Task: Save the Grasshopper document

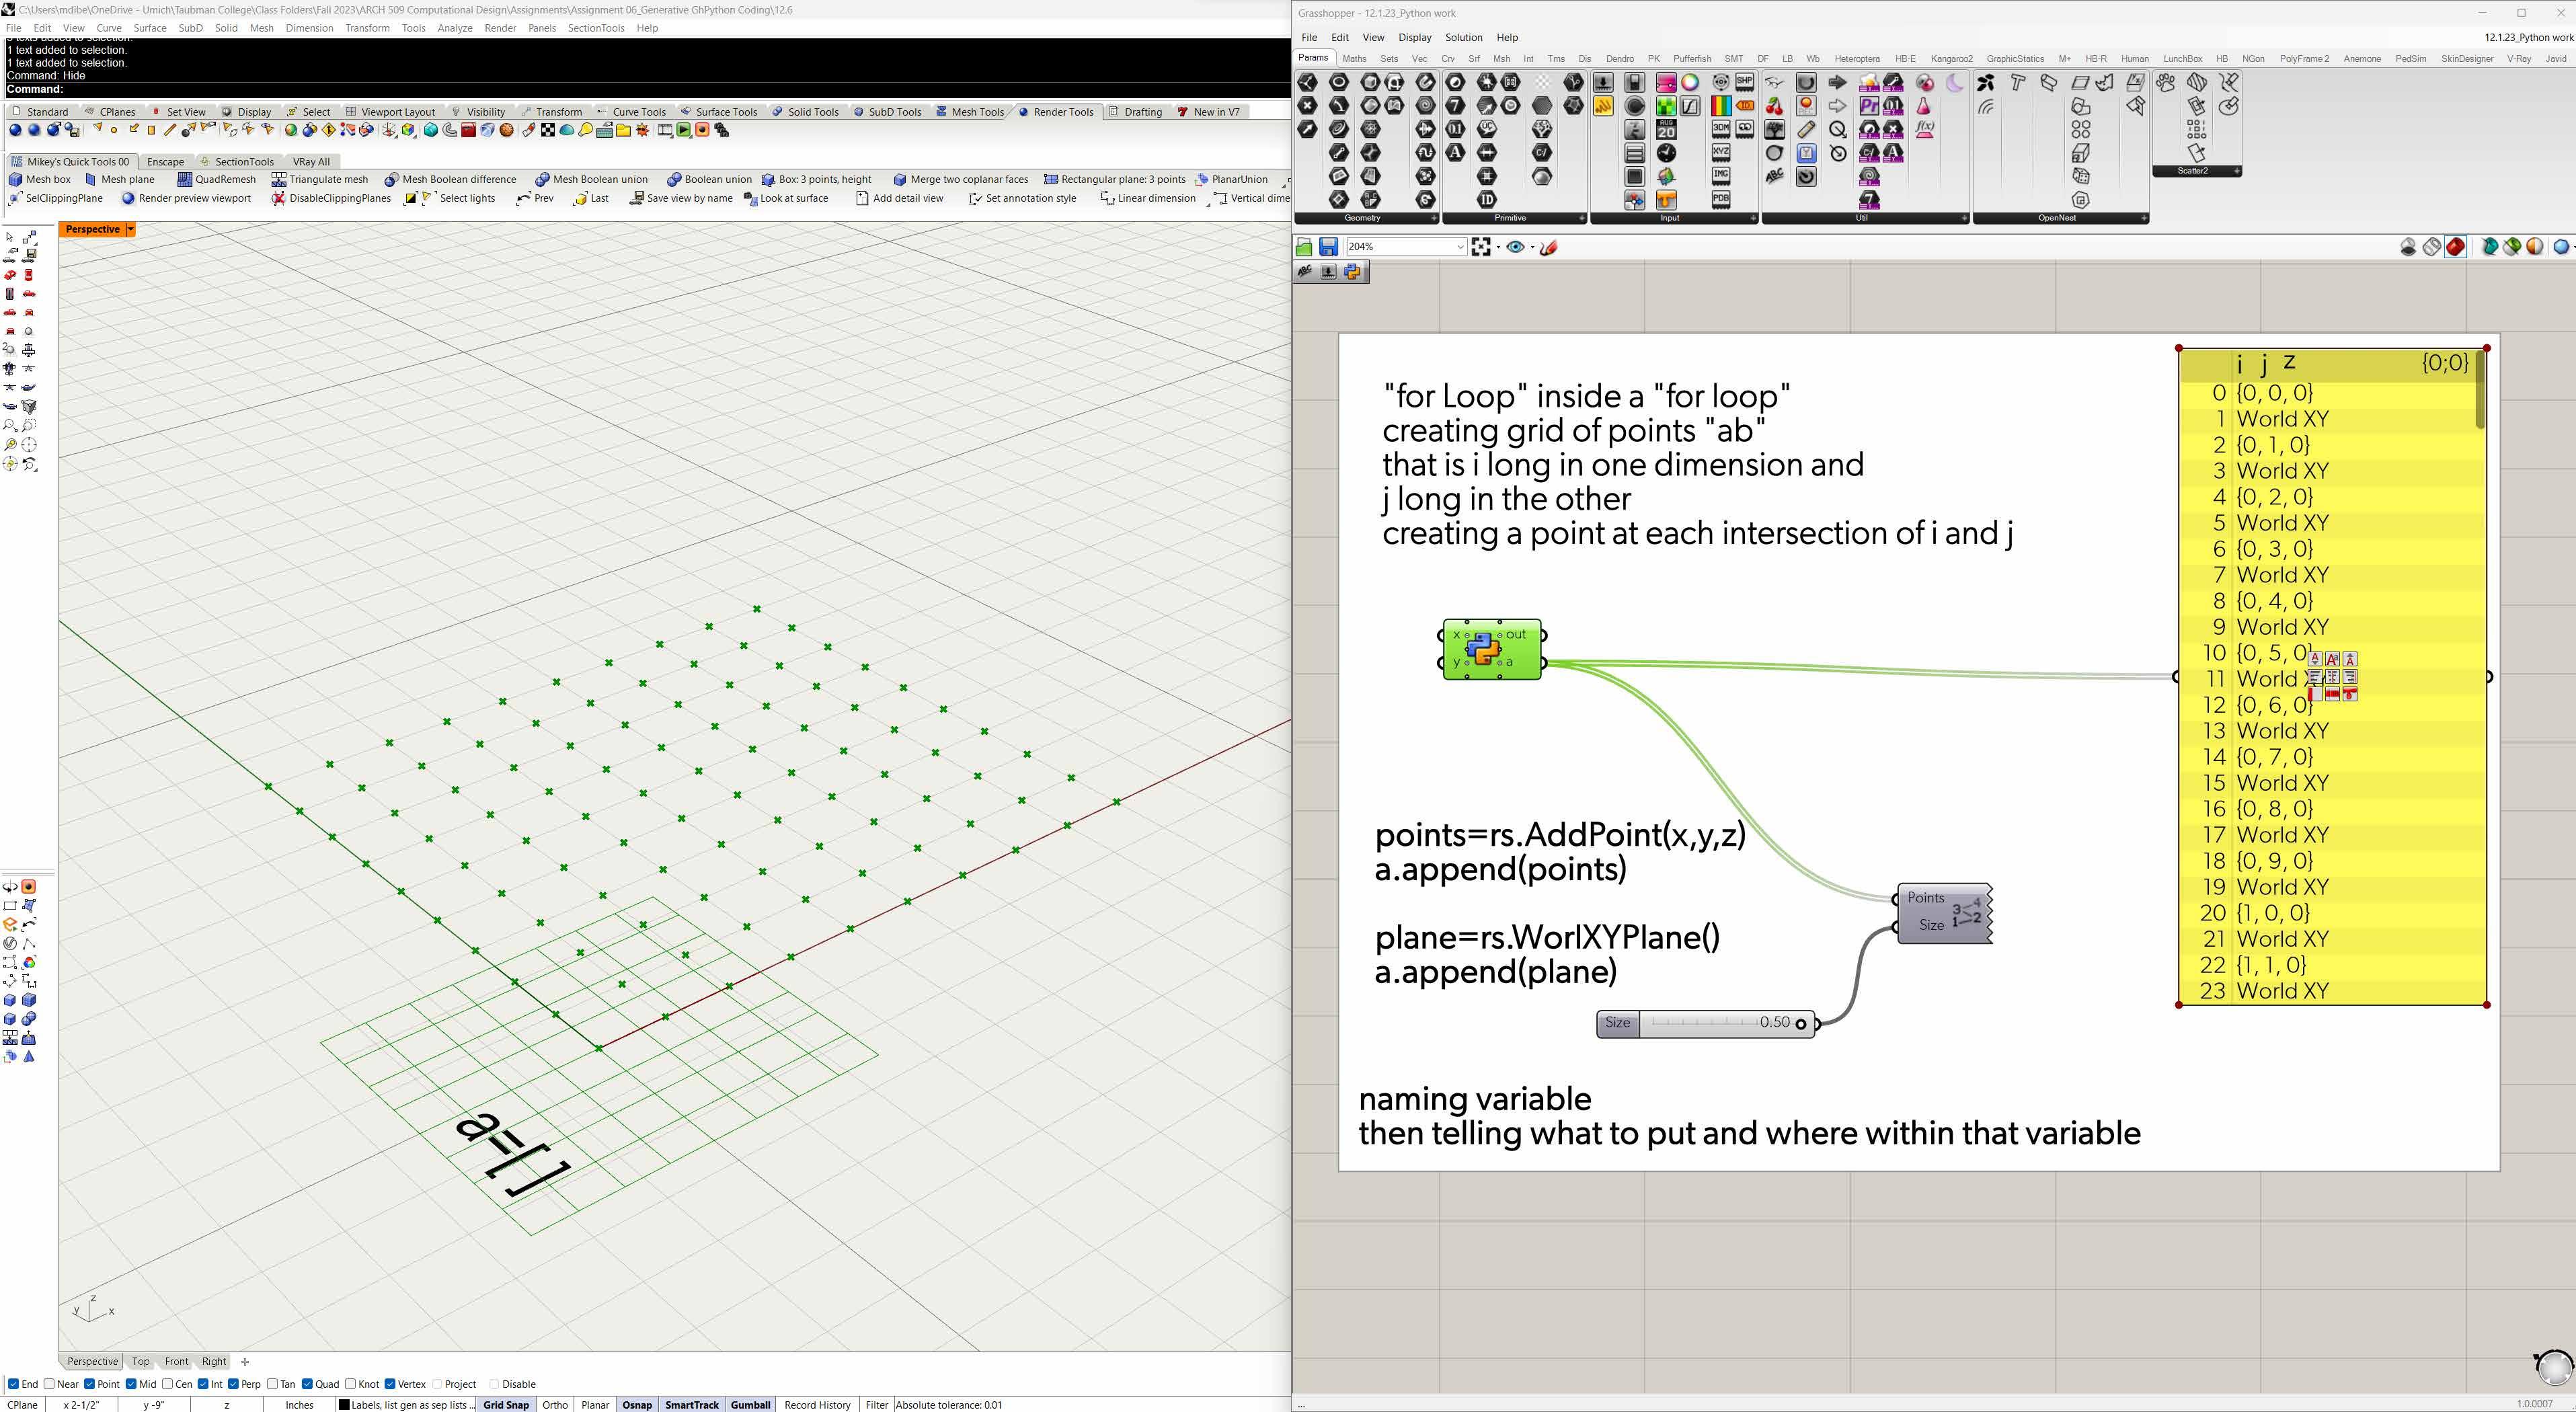Action: [x=1328, y=247]
